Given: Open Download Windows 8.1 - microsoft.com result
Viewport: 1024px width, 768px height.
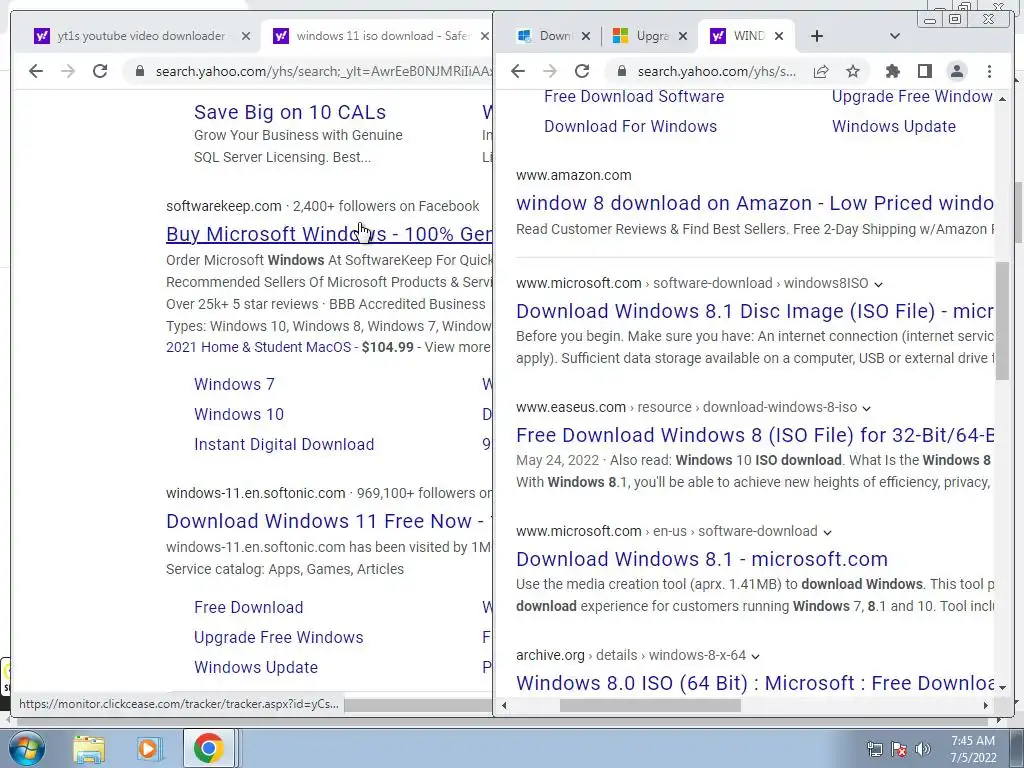Looking at the screenshot, I should tap(702, 559).
